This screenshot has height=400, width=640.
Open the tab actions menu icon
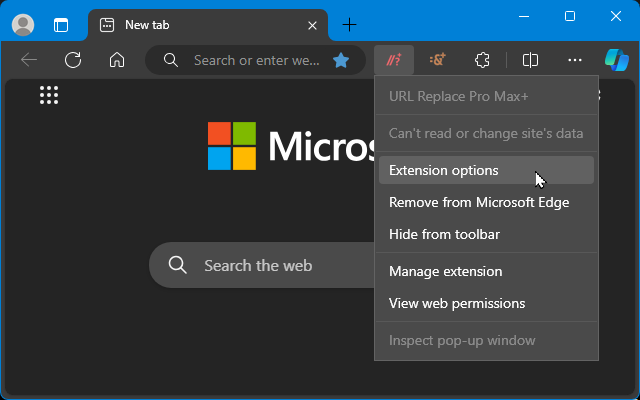click(61, 25)
